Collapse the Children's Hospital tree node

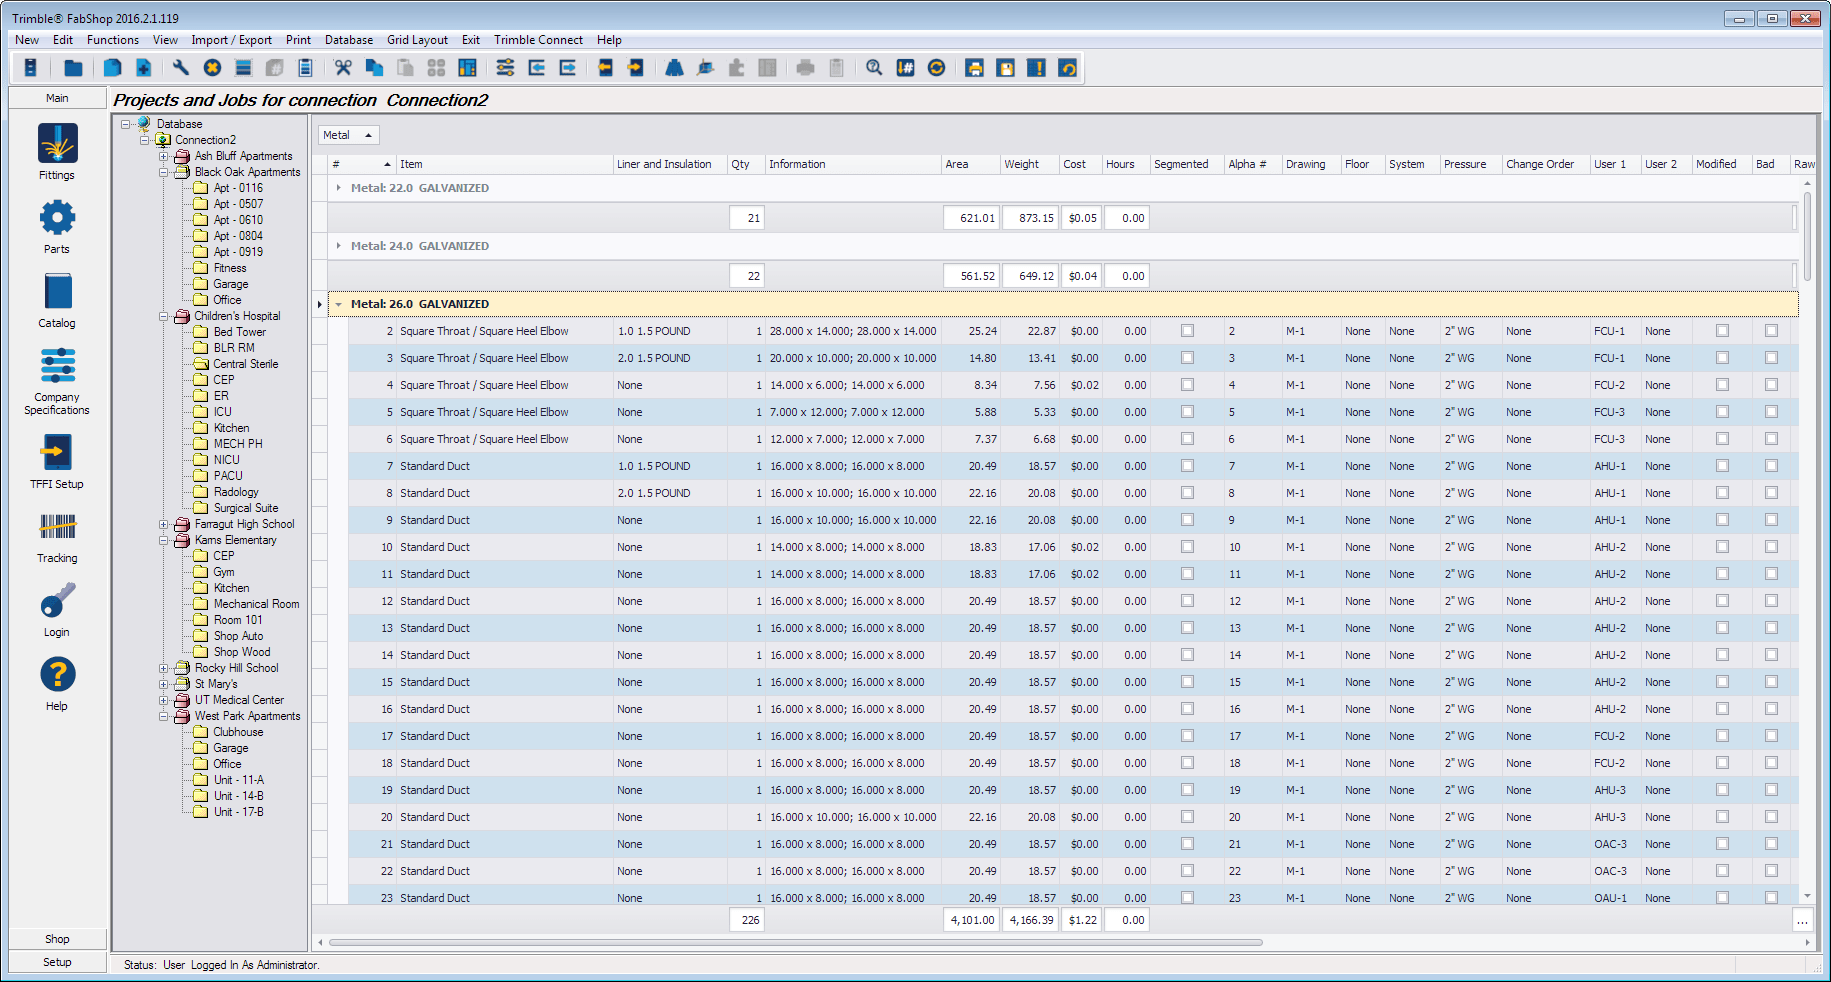163,316
